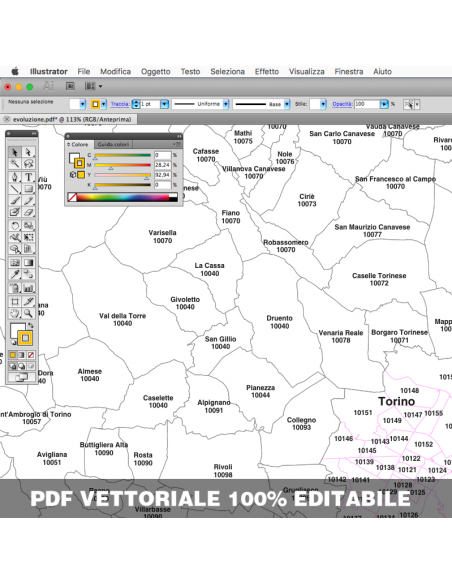
Task: Select the Artboard tool
Action: 15,301
